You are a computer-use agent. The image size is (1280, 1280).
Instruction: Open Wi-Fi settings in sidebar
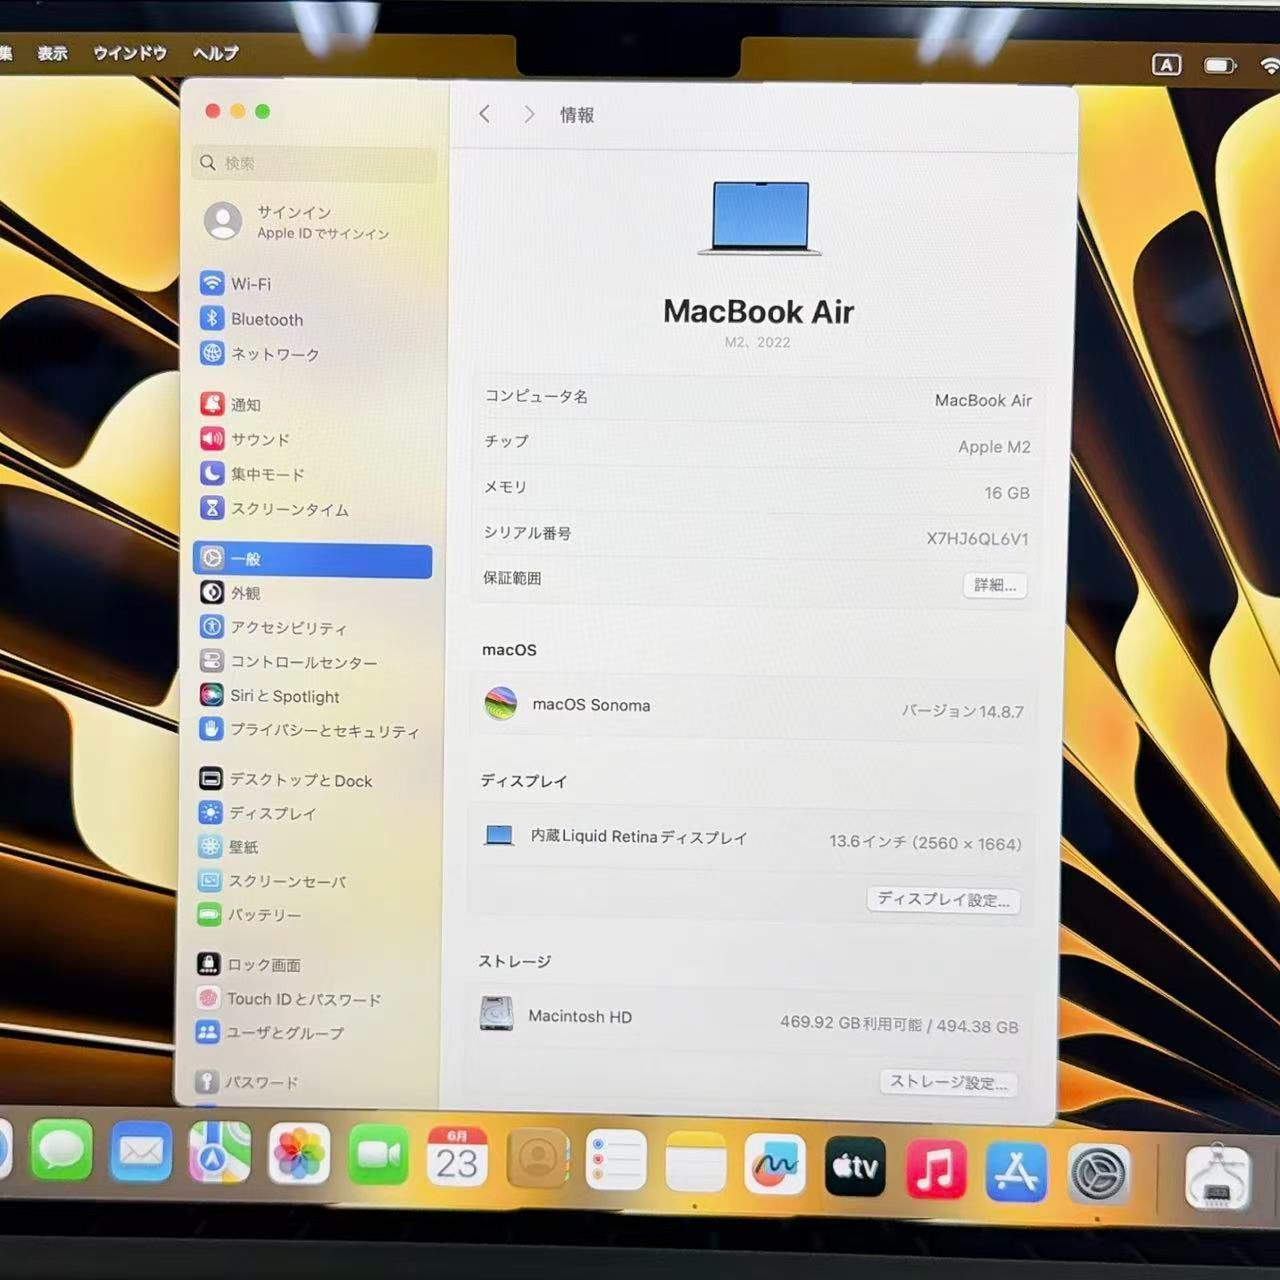coord(236,284)
